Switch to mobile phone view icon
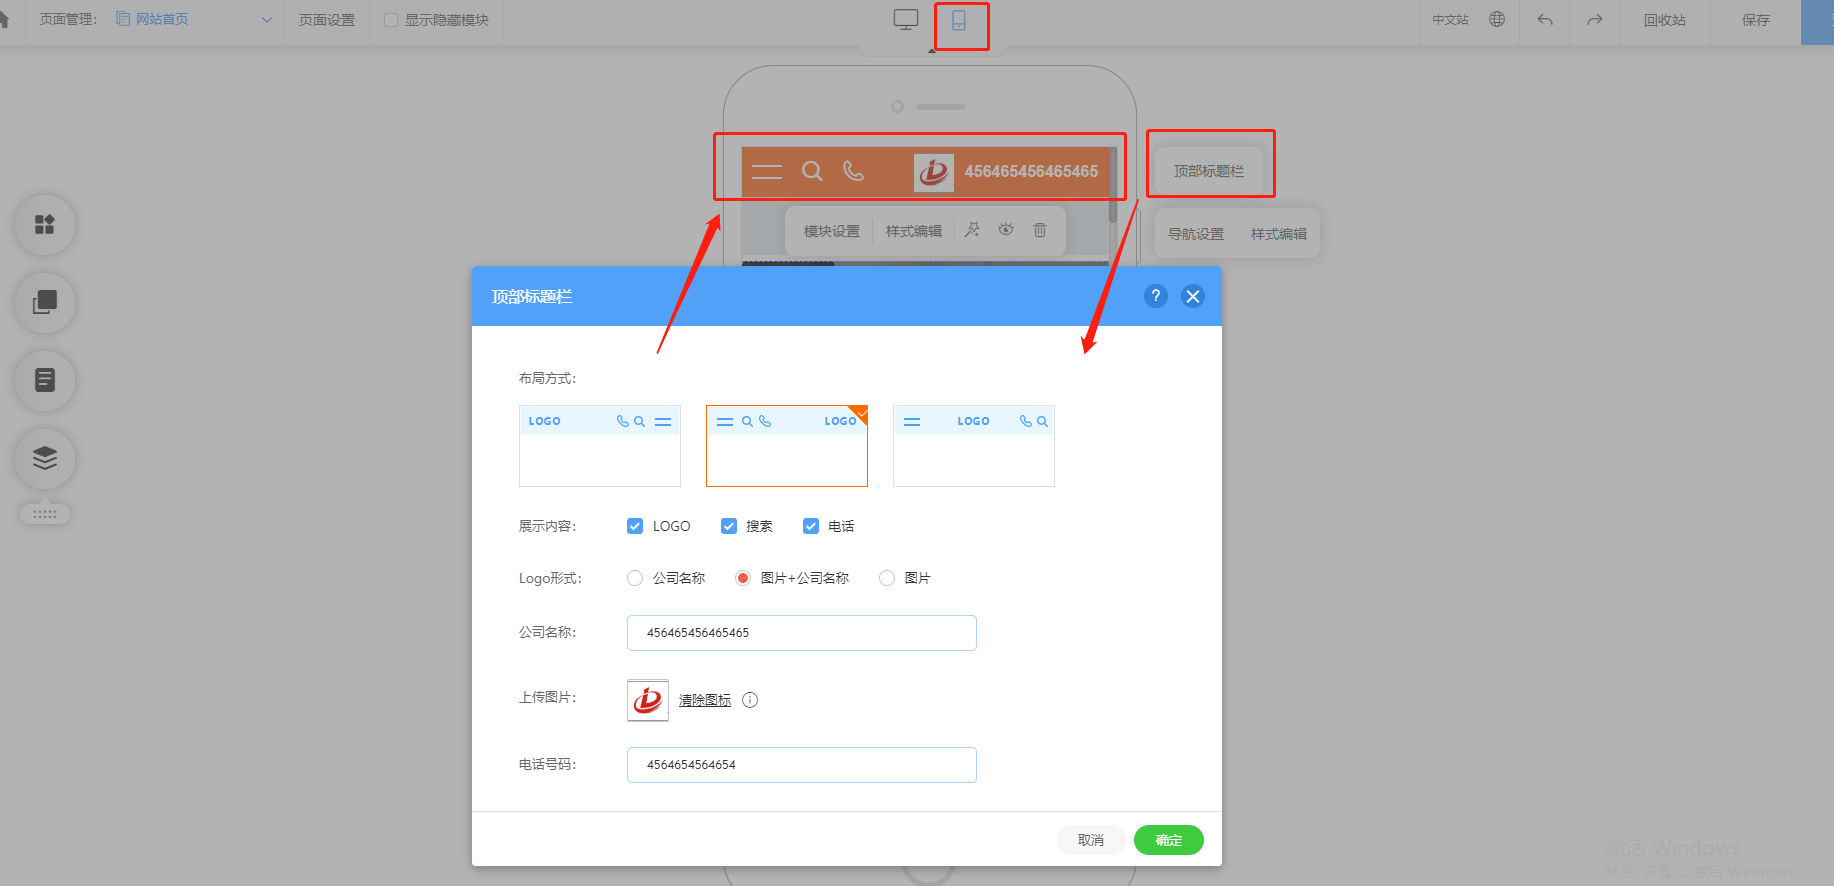The height and width of the screenshot is (886, 1834). pyautogui.click(x=959, y=20)
